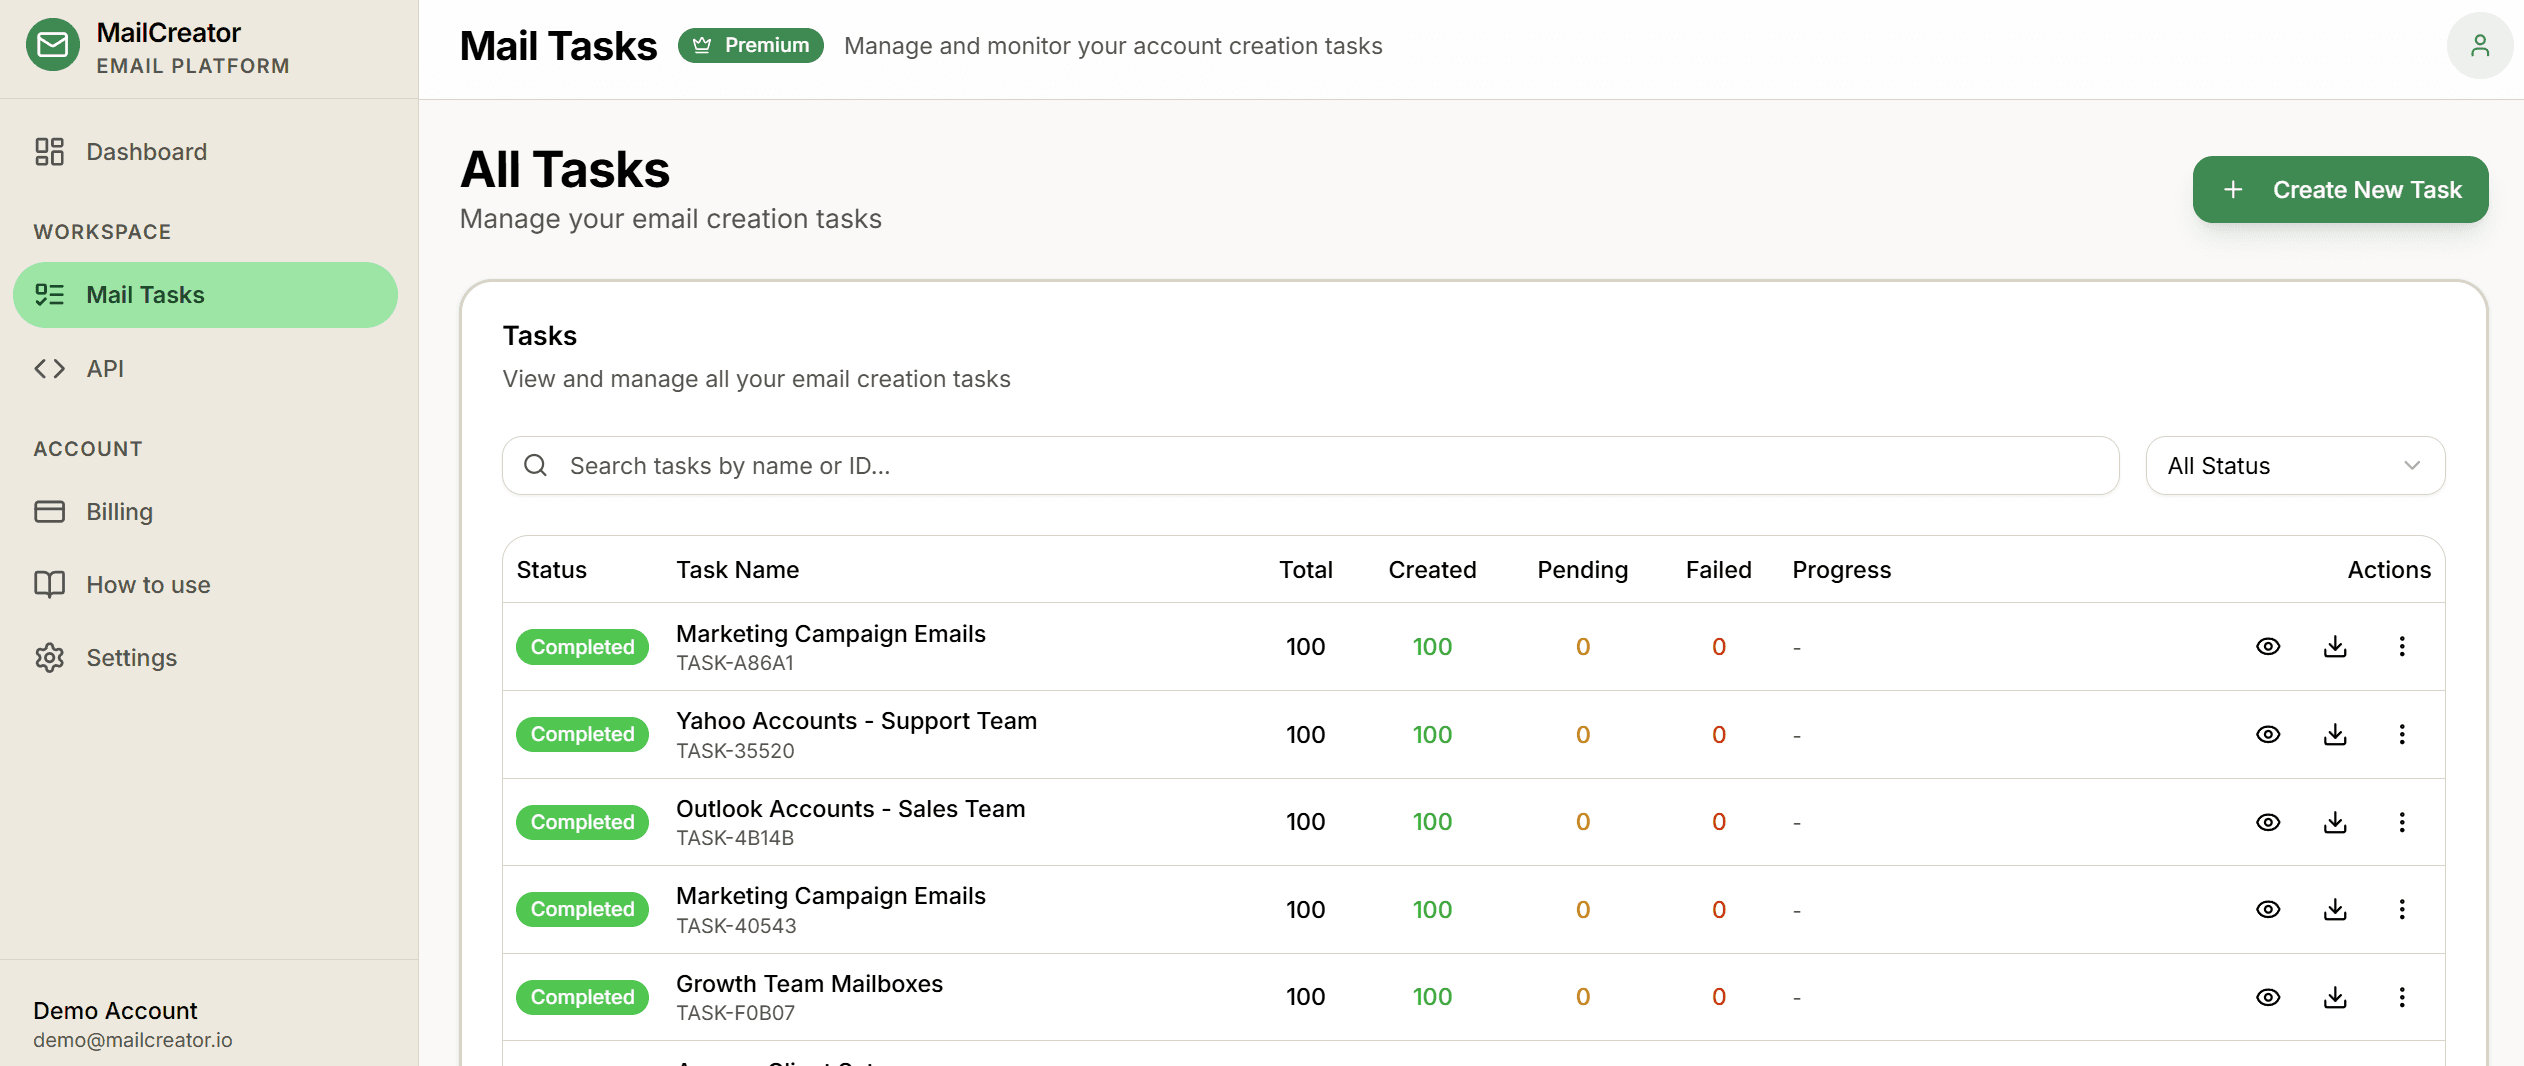
Task: Click the Failed column header
Action: pyautogui.click(x=1718, y=570)
